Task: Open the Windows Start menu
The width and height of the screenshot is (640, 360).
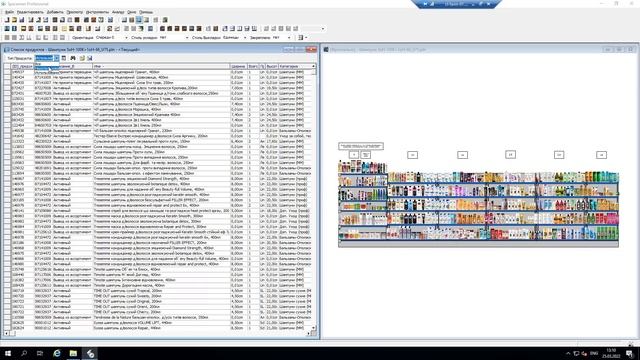Action: click(x=8, y=353)
